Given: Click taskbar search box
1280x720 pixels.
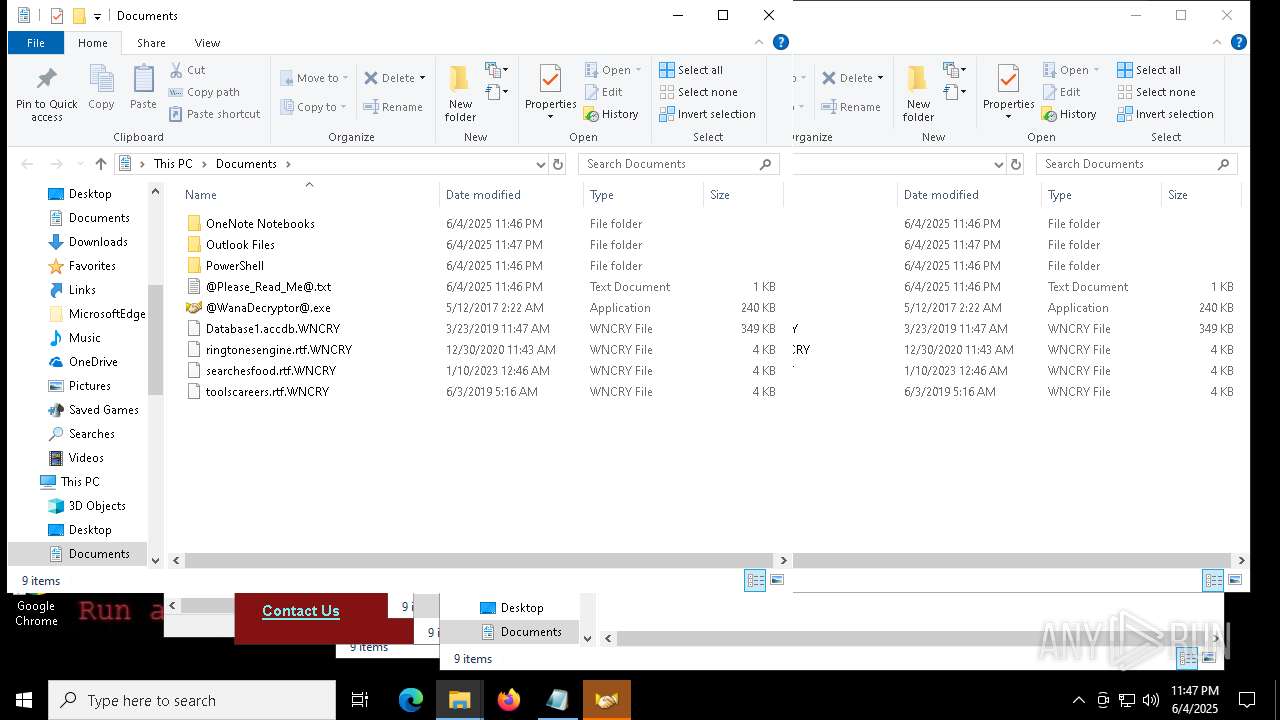Looking at the screenshot, I should coord(192,700).
